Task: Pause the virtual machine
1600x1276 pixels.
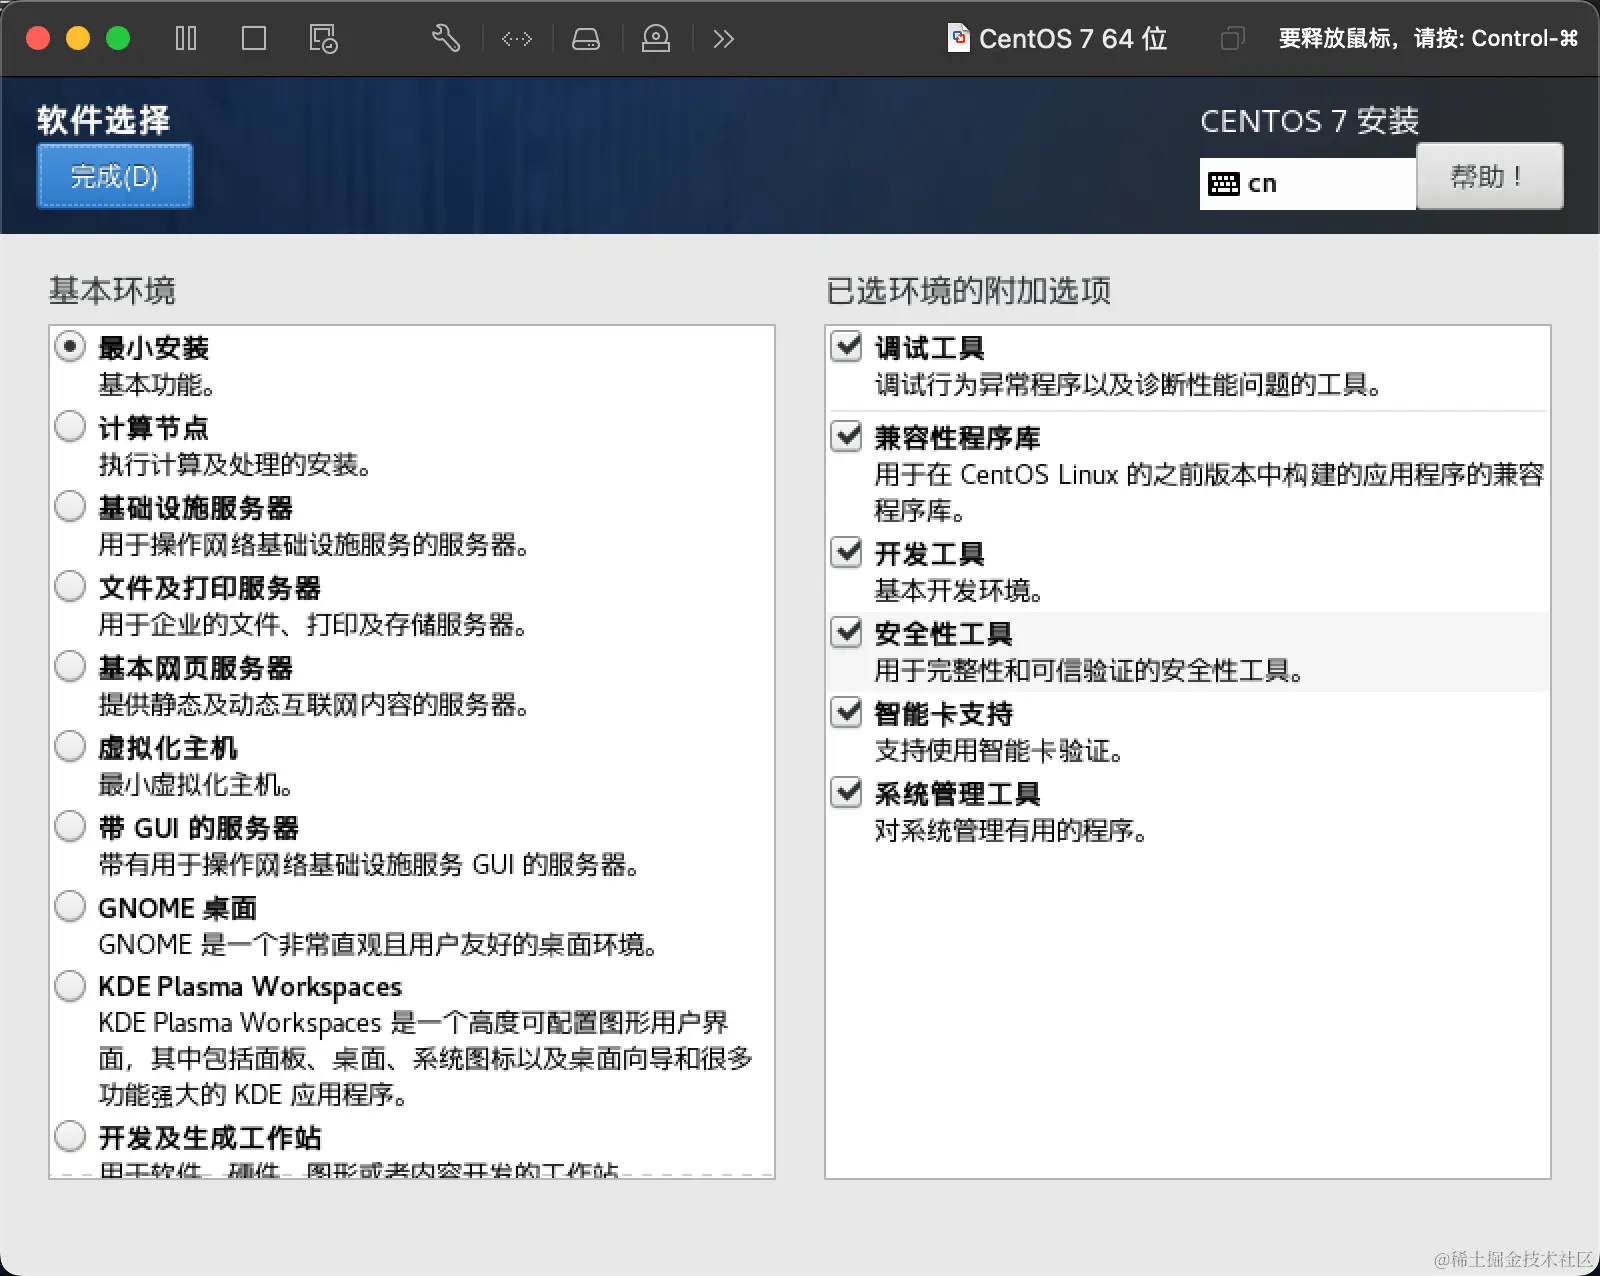Action: pos(186,39)
